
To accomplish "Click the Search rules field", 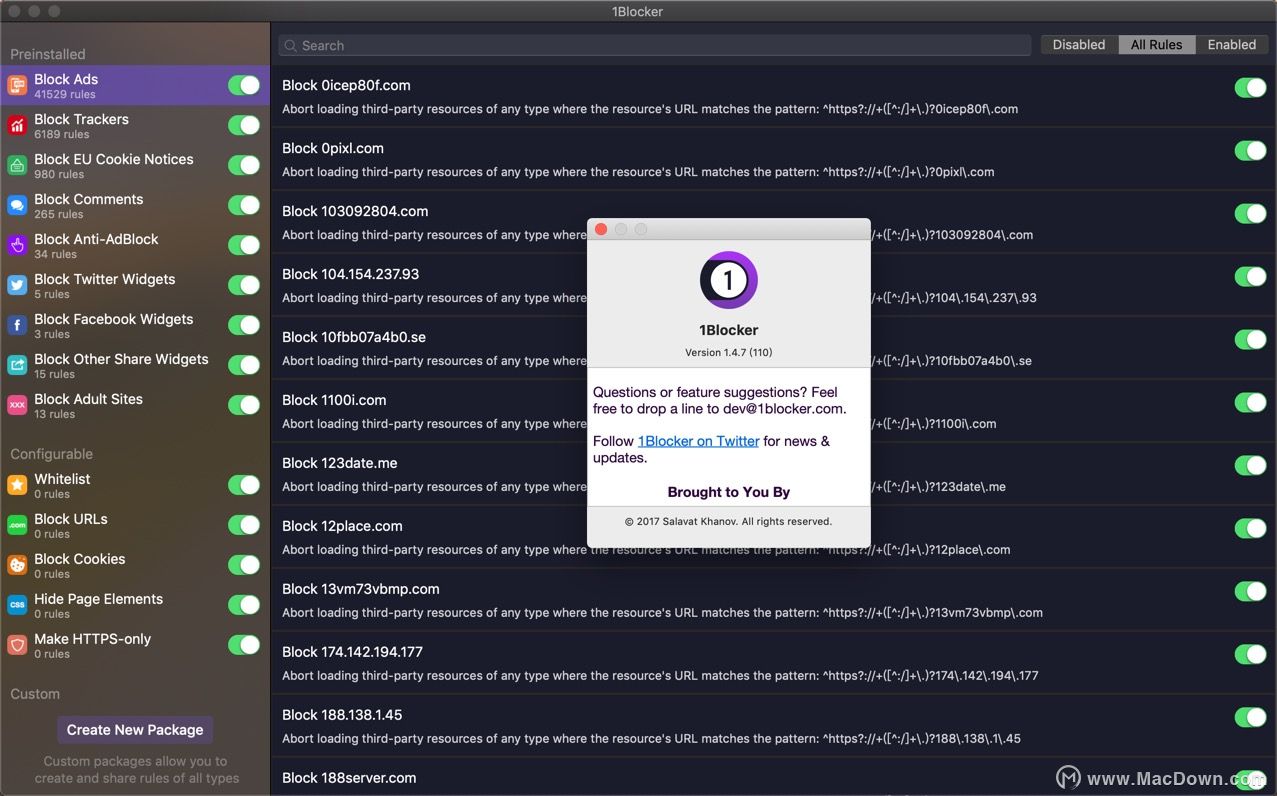I will click(x=655, y=46).
